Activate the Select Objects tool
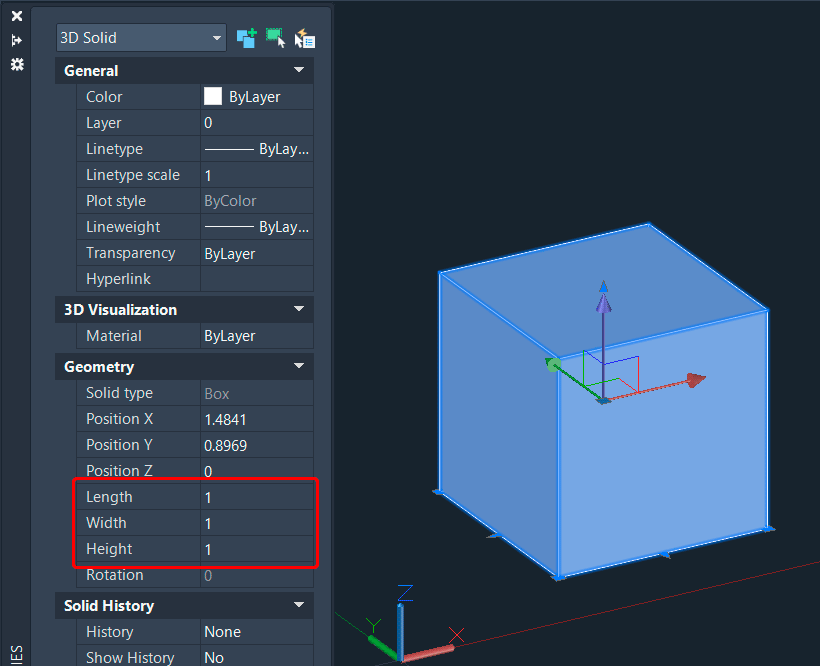 [x=275, y=38]
